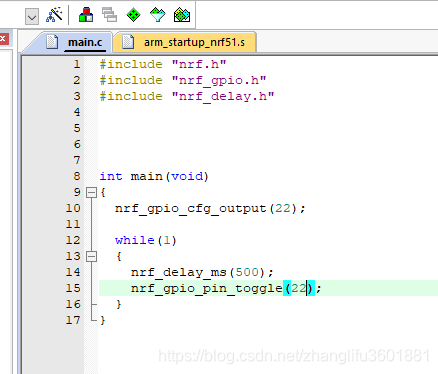Open the Pack Installer icon

tap(182, 15)
